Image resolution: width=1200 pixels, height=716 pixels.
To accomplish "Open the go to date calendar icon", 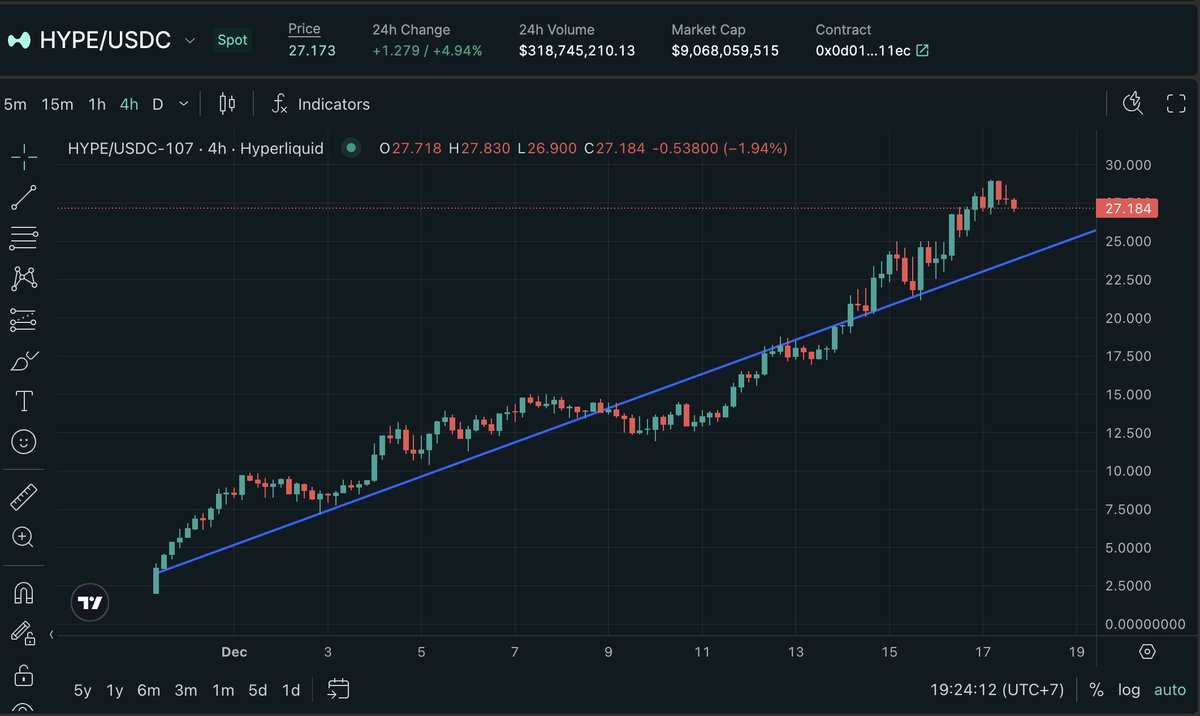I will click(x=338, y=689).
